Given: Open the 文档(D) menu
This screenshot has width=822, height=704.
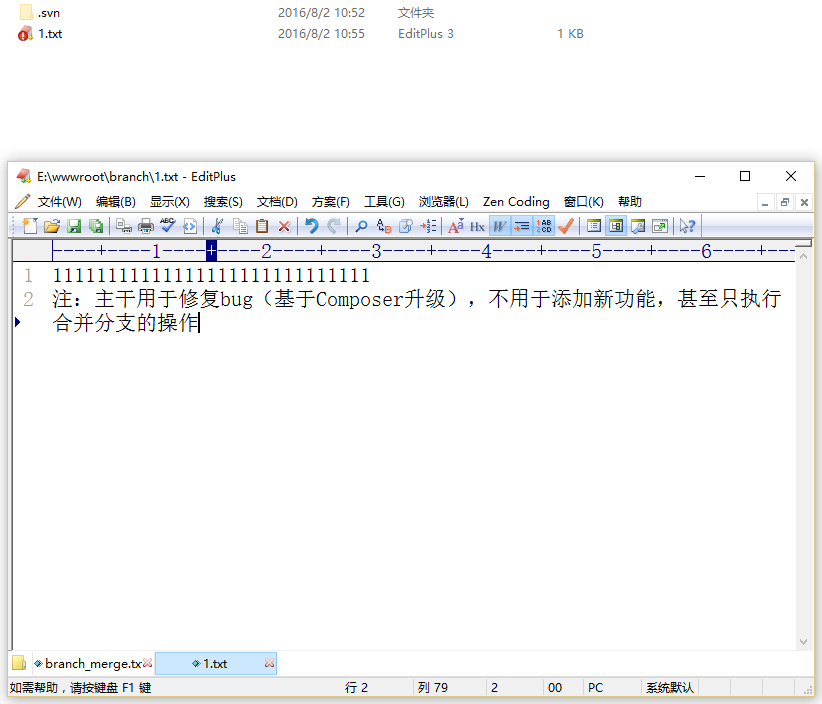Looking at the screenshot, I should point(277,202).
